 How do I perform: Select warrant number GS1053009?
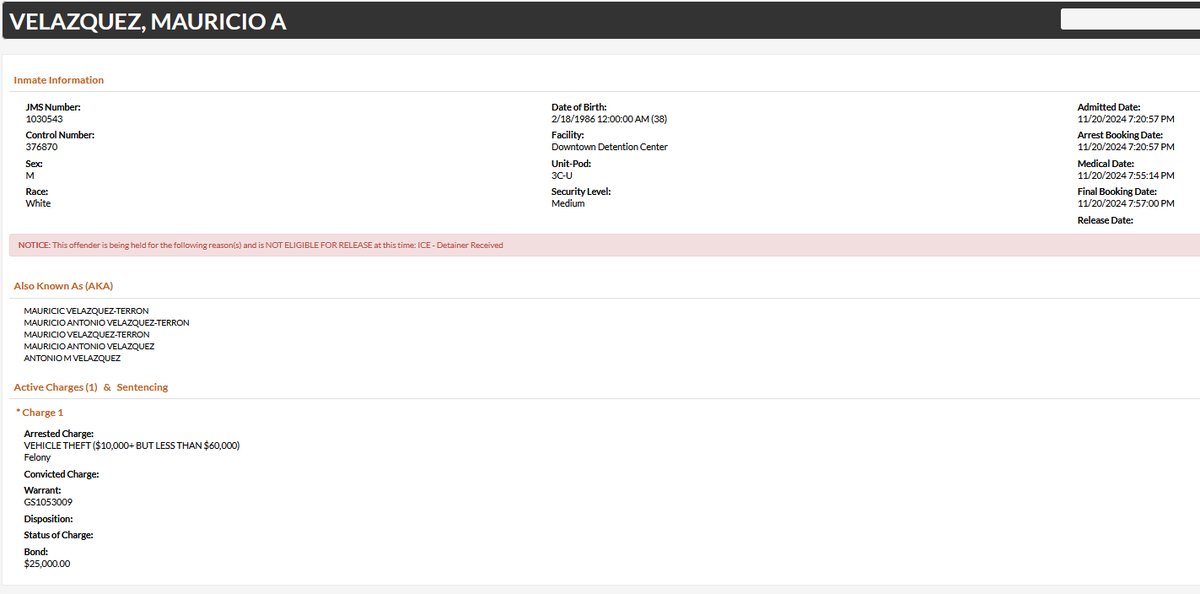point(50,503)
